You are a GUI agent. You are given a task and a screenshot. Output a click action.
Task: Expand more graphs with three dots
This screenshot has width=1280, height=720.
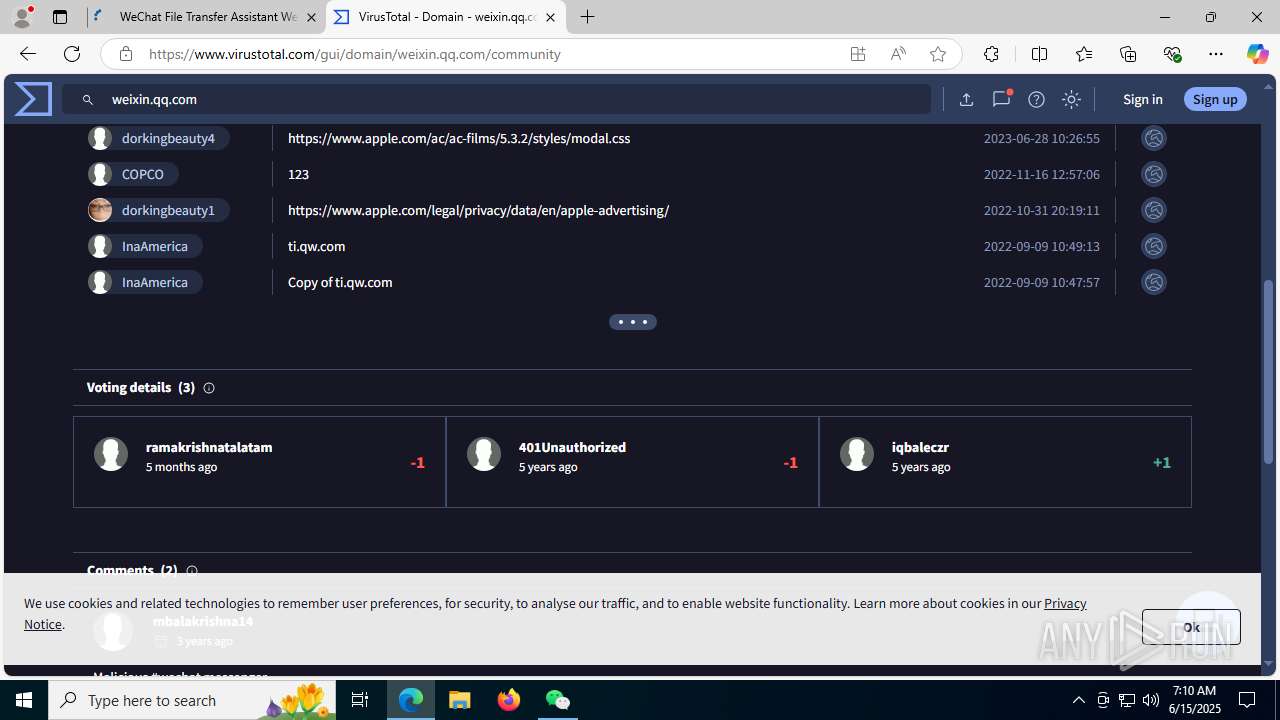pos(633,322)
